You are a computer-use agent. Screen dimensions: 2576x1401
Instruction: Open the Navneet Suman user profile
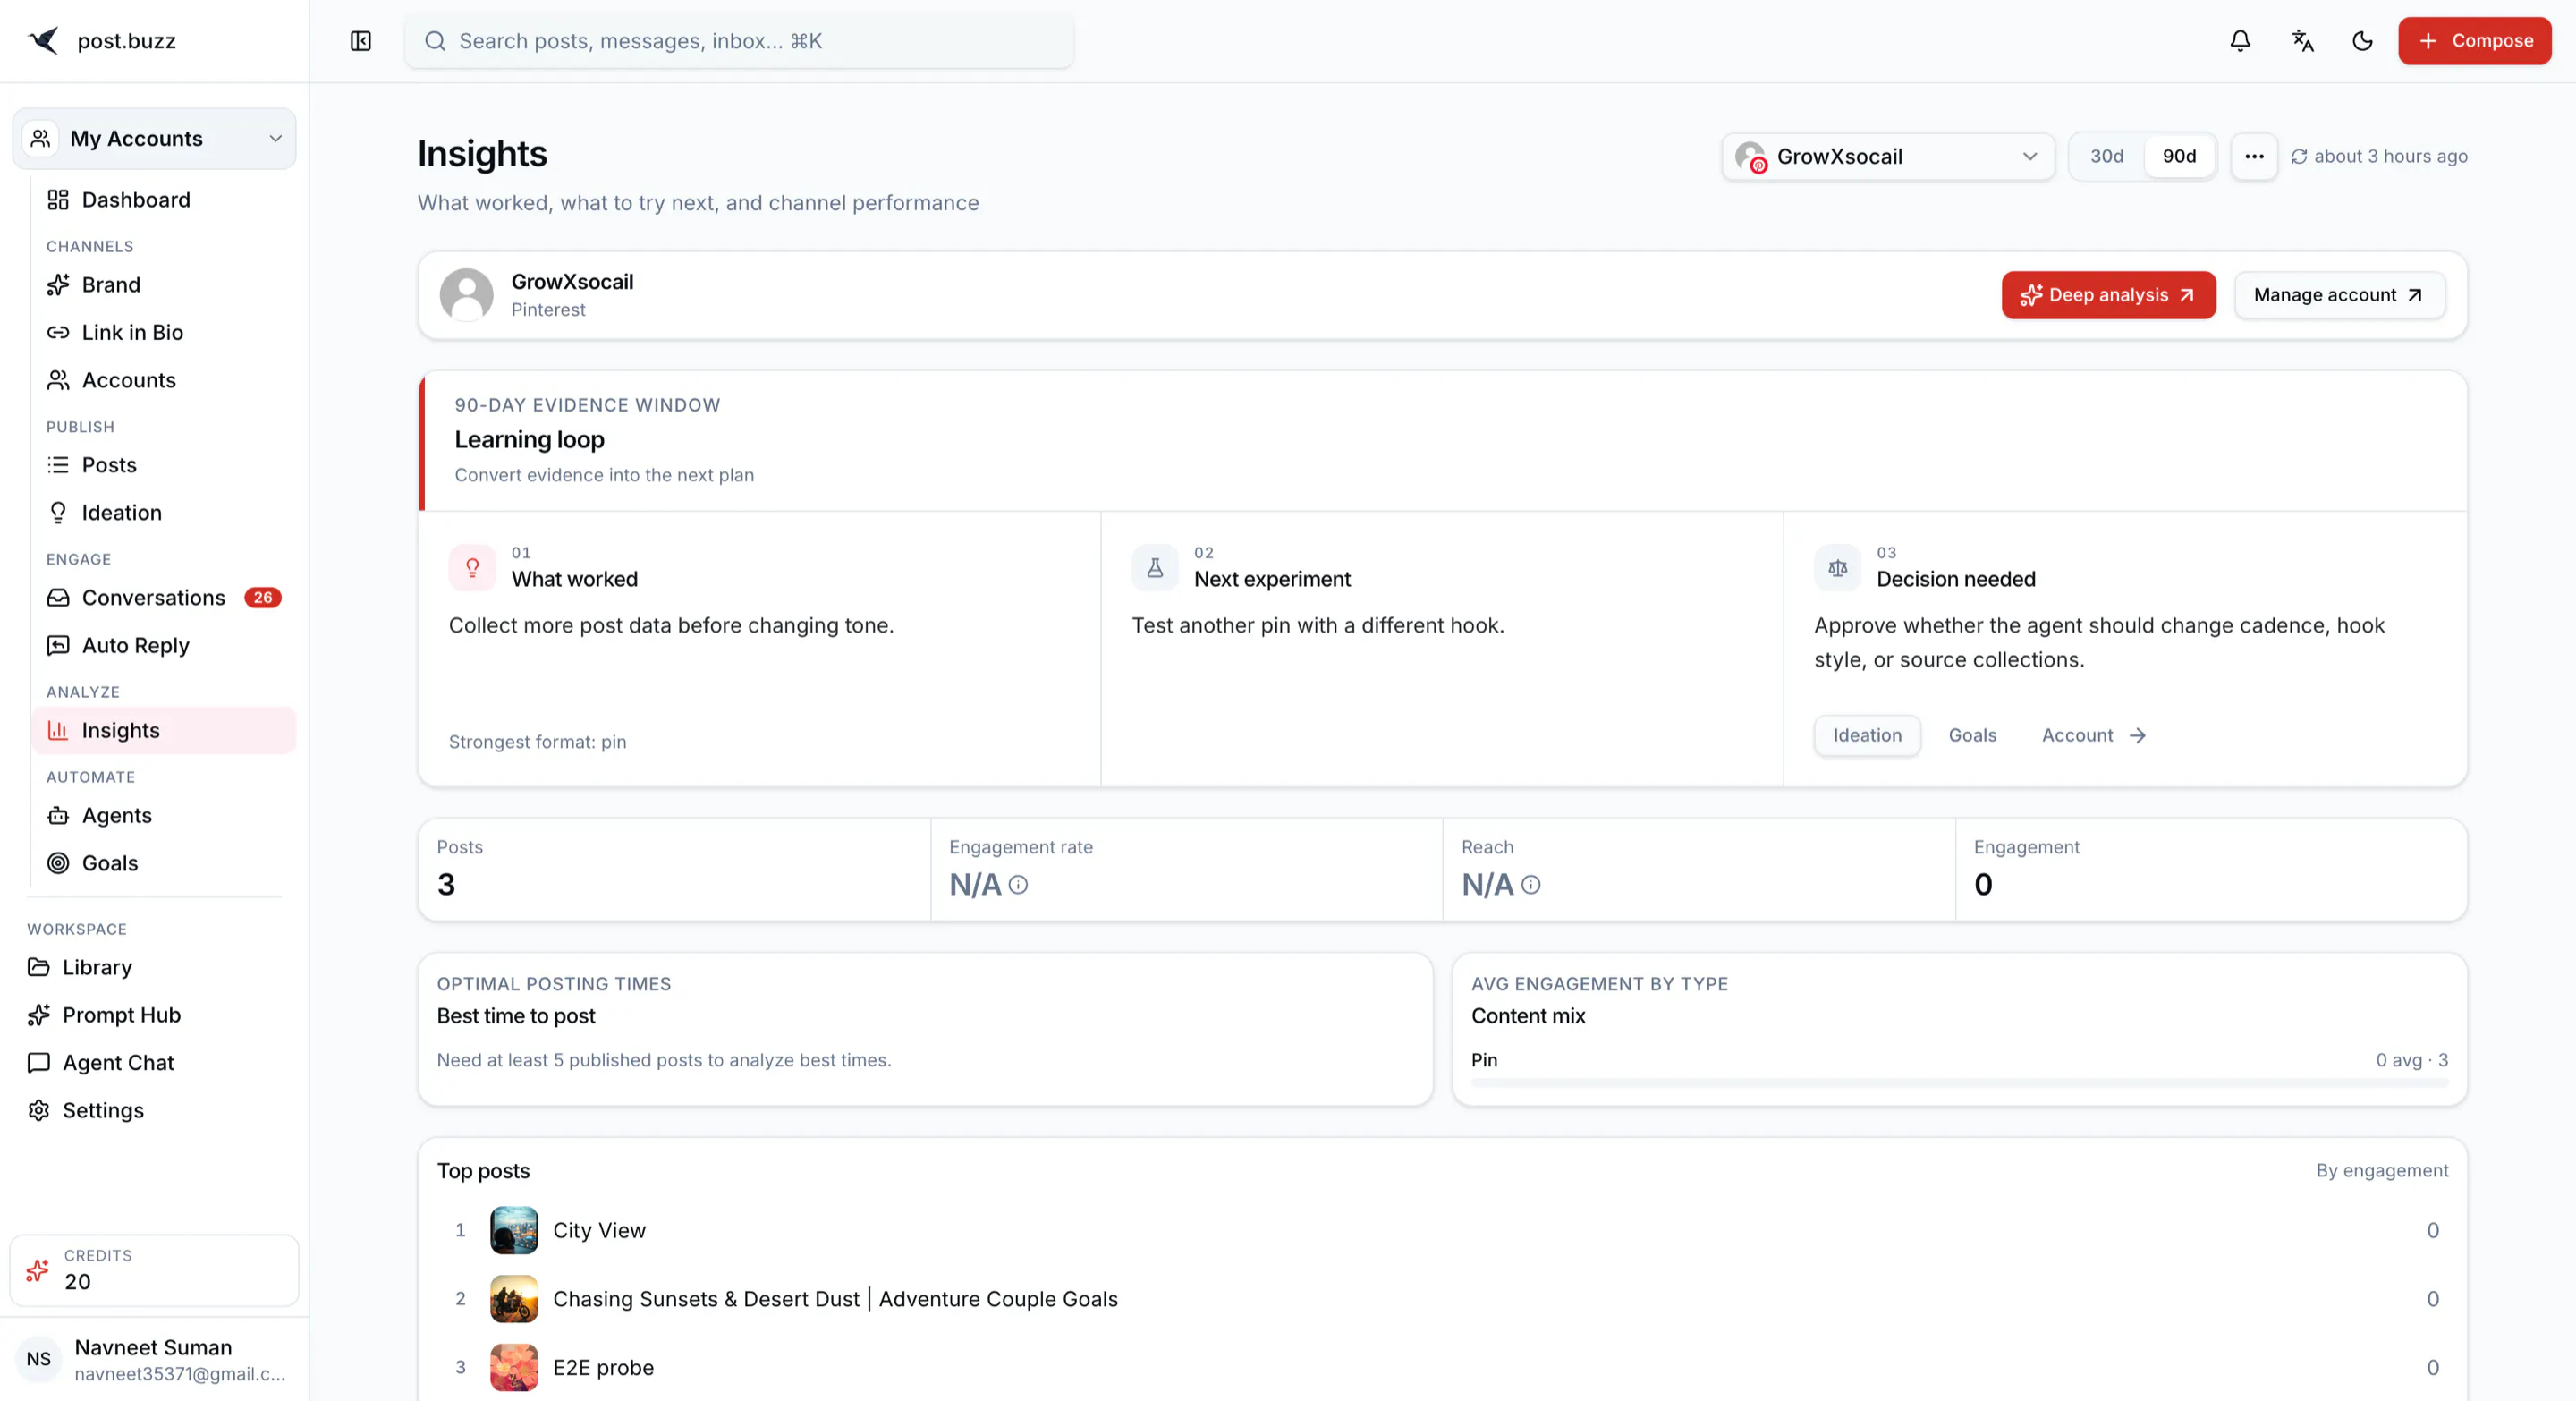click(x=154, y=1360)
